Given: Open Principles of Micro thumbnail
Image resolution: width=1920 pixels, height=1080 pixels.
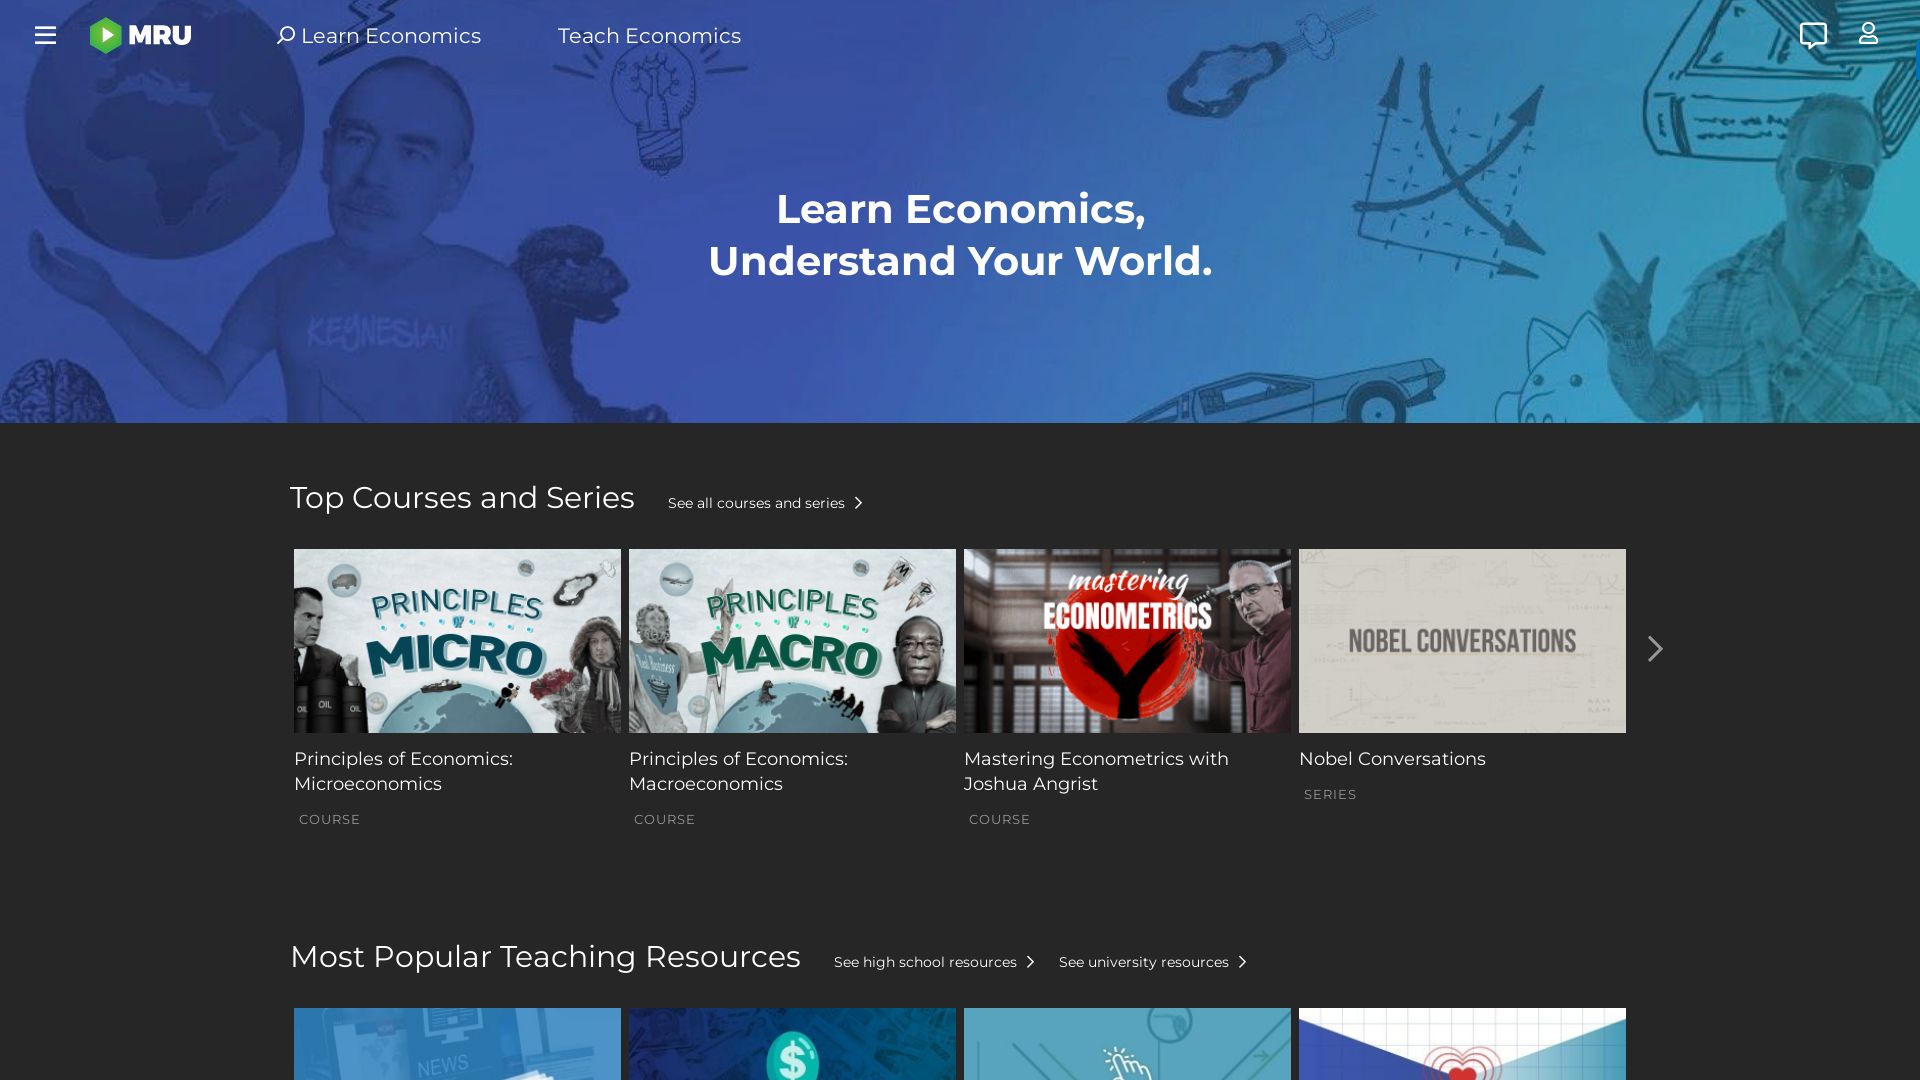Looking at the screenshot, I should coord(457,641).
